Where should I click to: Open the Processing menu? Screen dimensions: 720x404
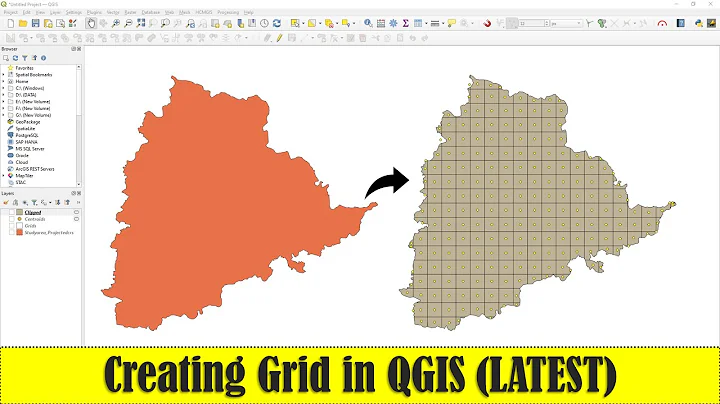[x=228, y=12]
